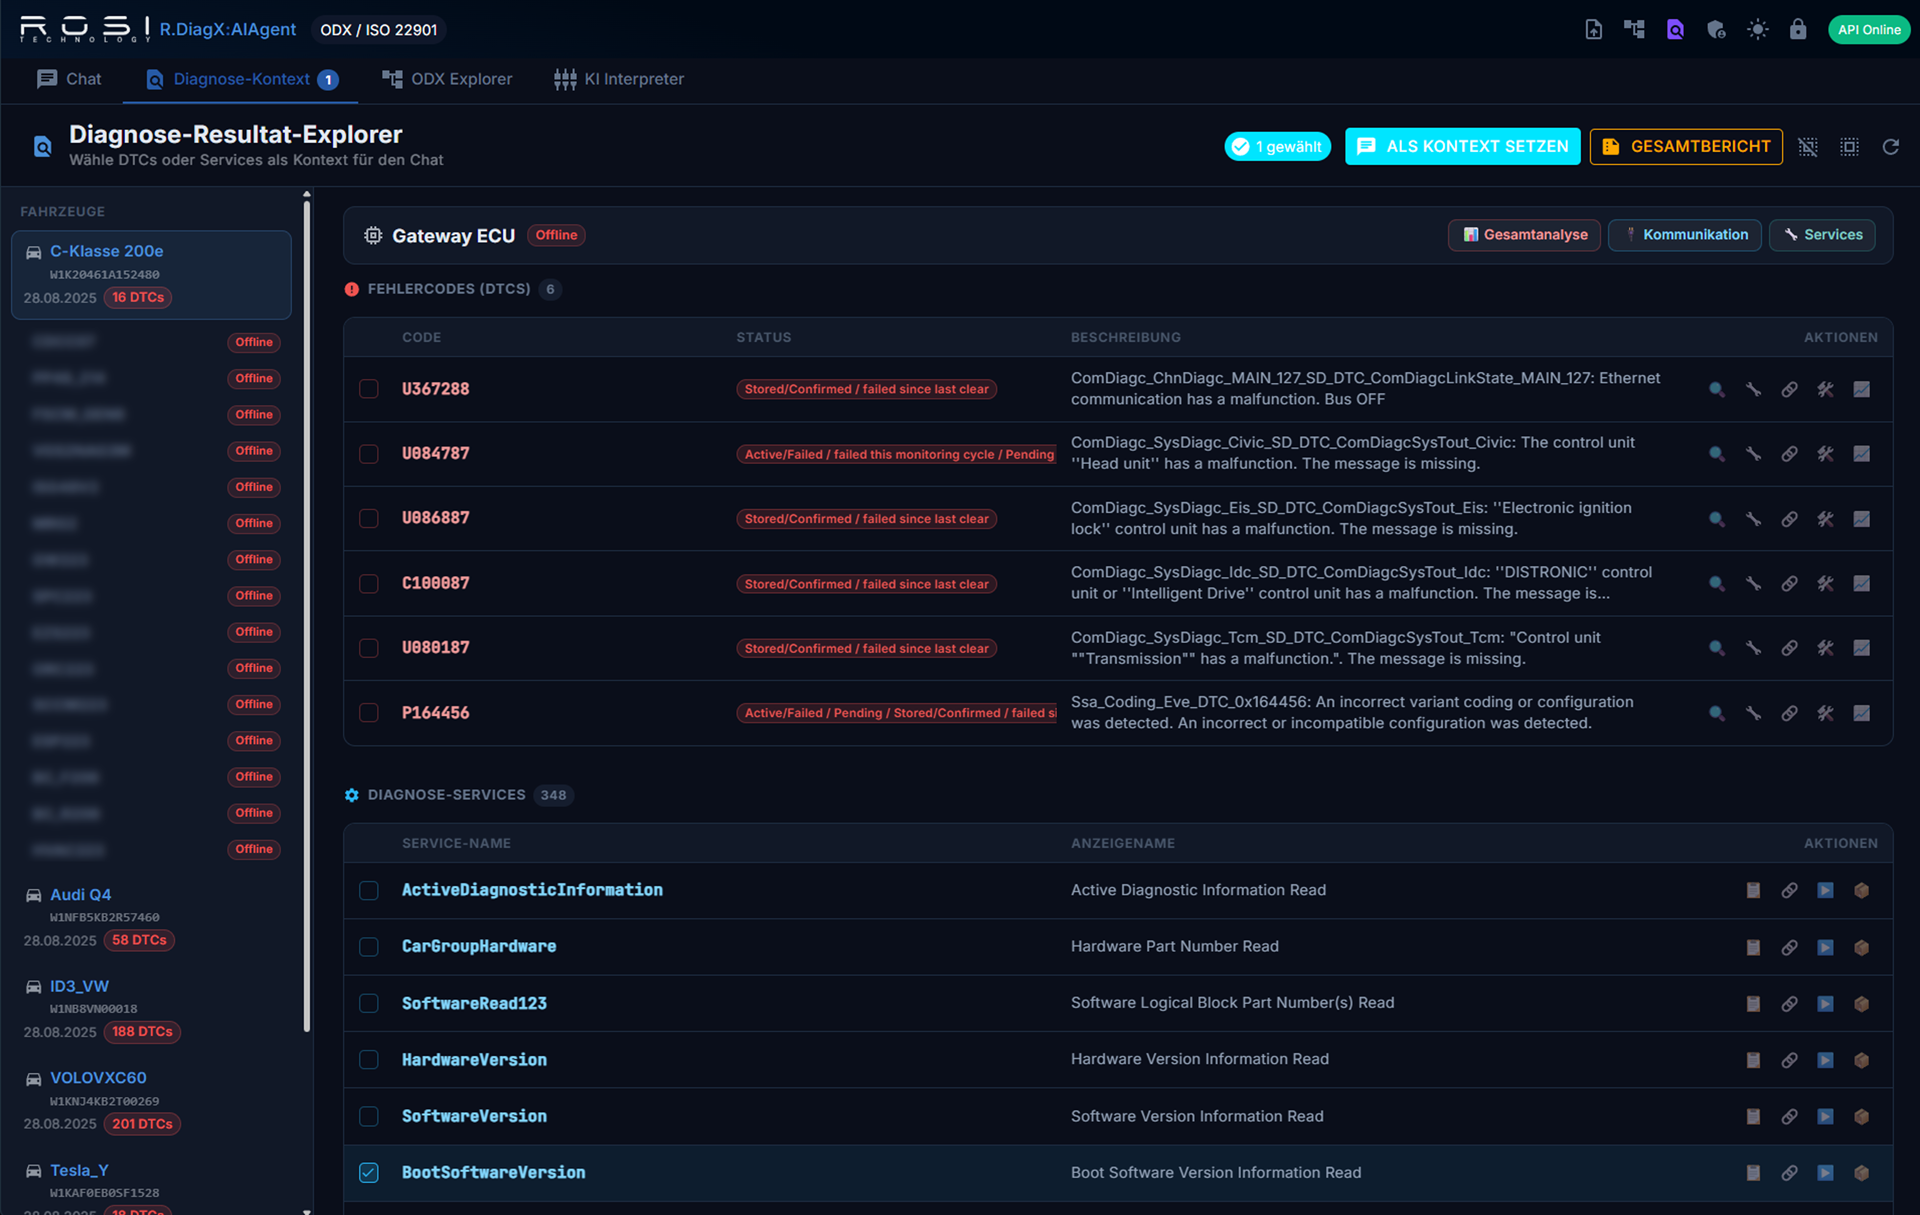Tick checkbox for DTC U080187
The width and height of the screenshot is (1920, 1215).
click(369, 648)
